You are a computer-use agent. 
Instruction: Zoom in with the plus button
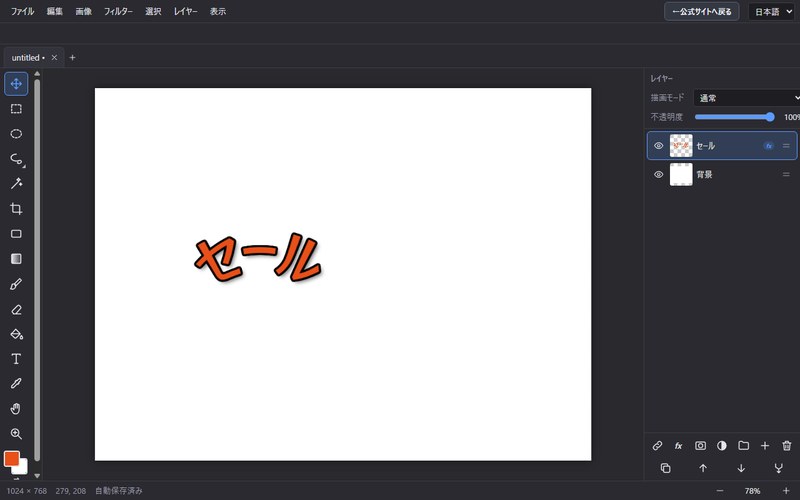tap(786, 491)
